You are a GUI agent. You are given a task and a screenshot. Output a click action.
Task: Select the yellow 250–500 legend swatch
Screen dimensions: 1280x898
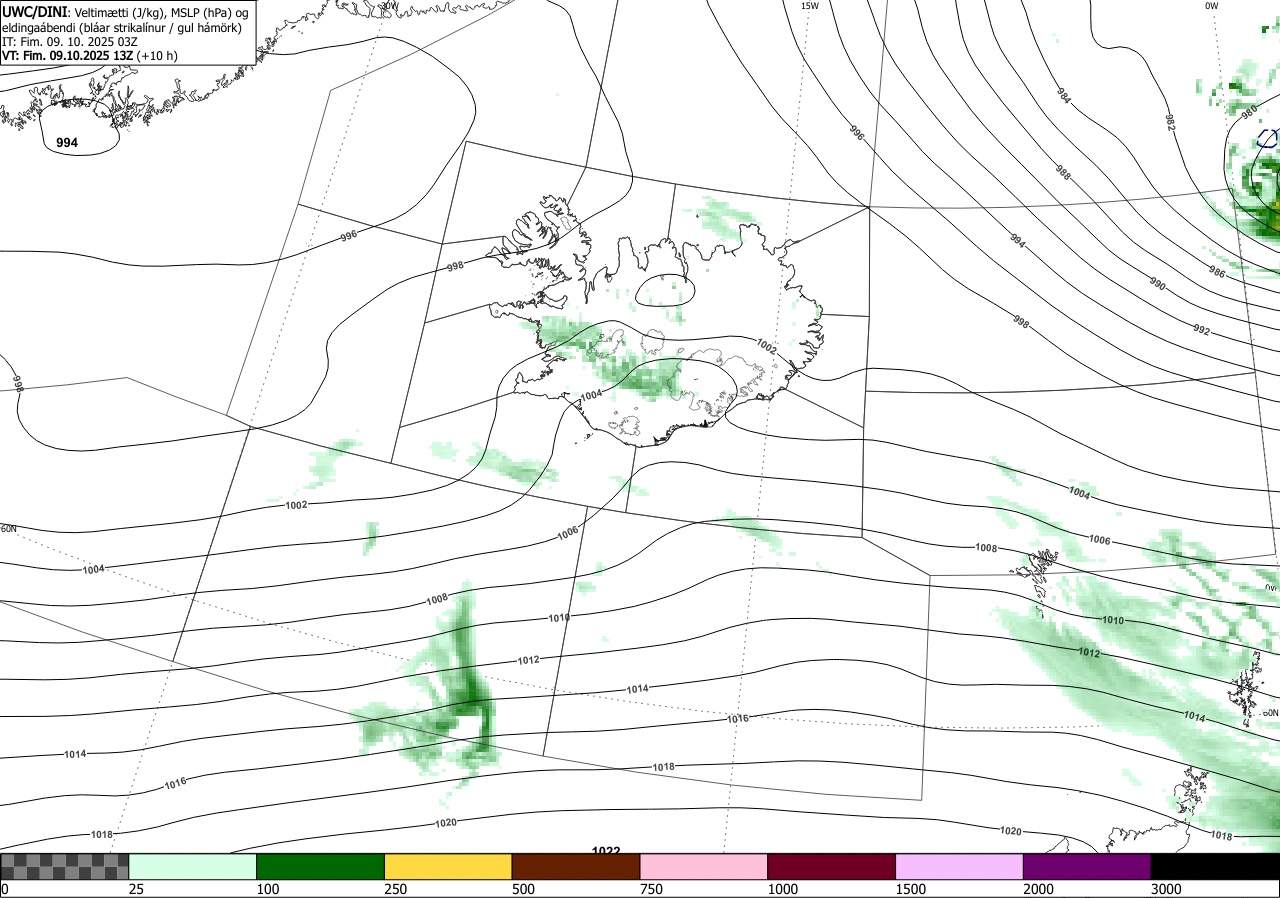pyautogui.click(x=448, y=866)
